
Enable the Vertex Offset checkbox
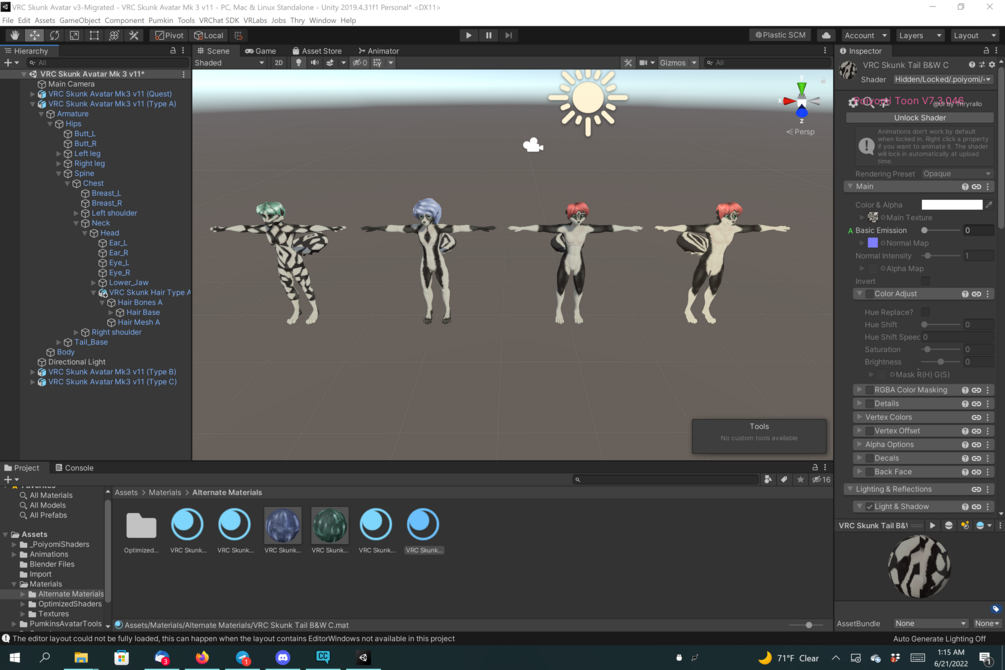(x=869, y=431)
